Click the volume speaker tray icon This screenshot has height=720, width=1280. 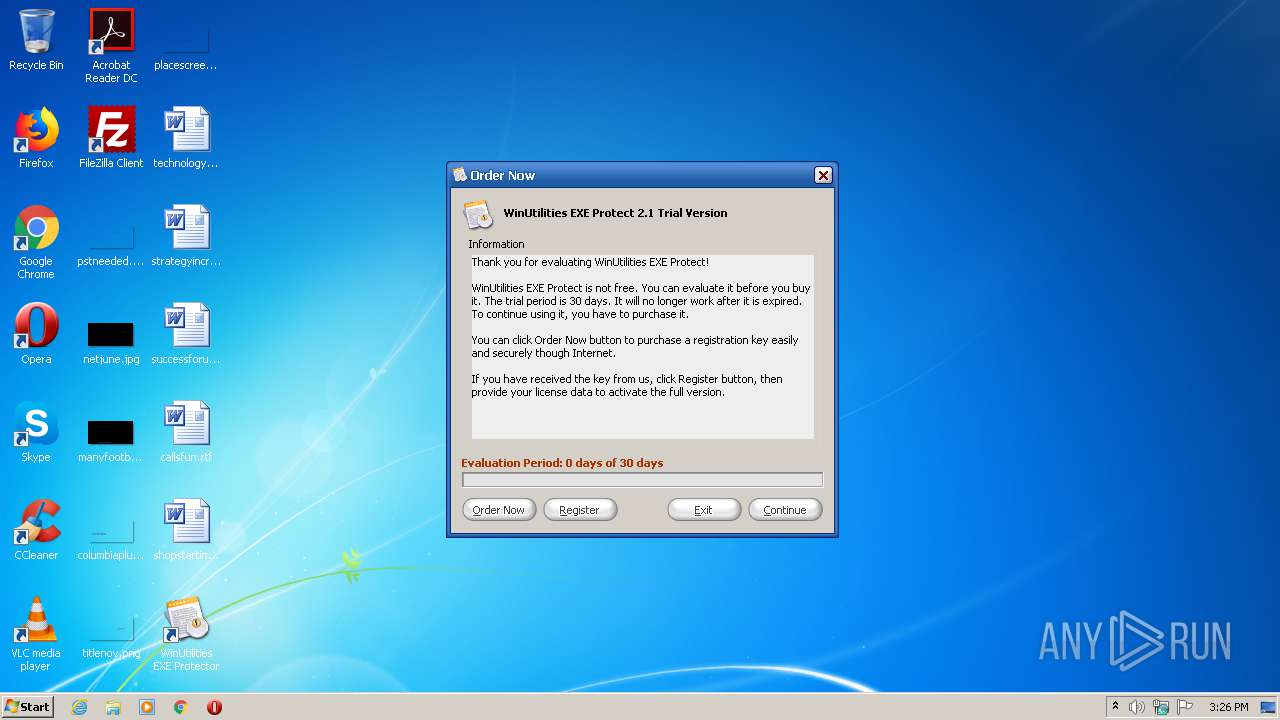point(1137,707)
